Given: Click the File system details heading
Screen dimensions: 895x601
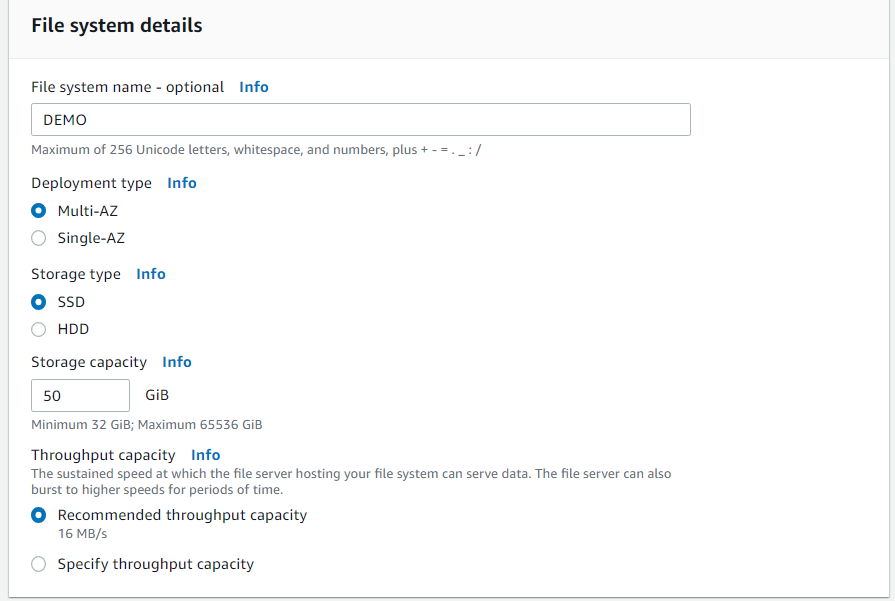Looking at the screenshot, I should point(117,26).
